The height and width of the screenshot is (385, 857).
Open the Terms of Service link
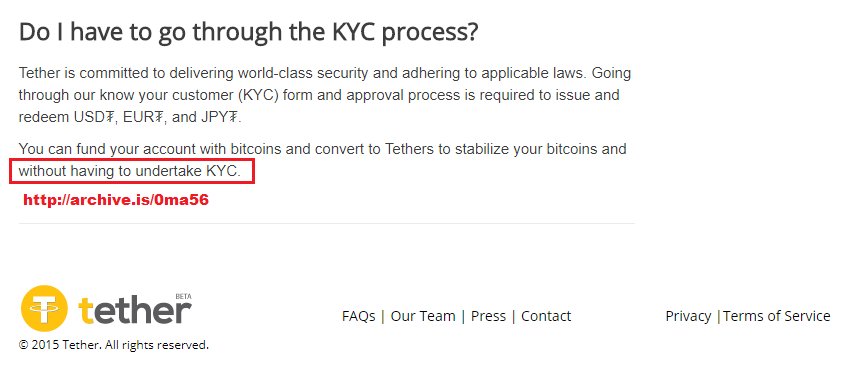(777, 316)
